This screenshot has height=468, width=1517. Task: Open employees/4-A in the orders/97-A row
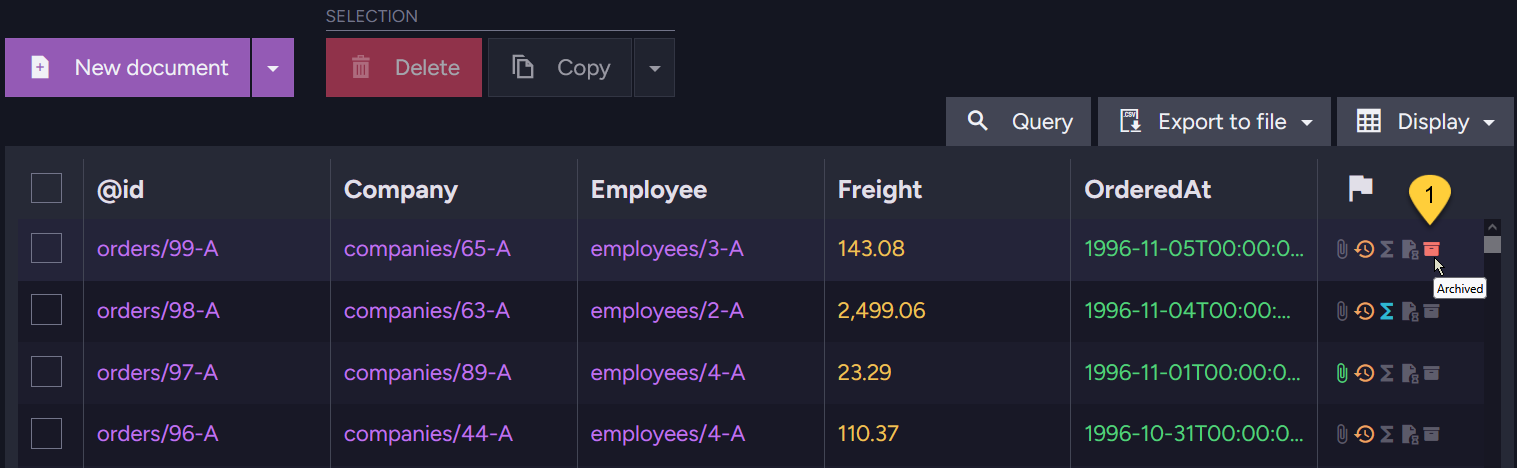tap(668, 373)
